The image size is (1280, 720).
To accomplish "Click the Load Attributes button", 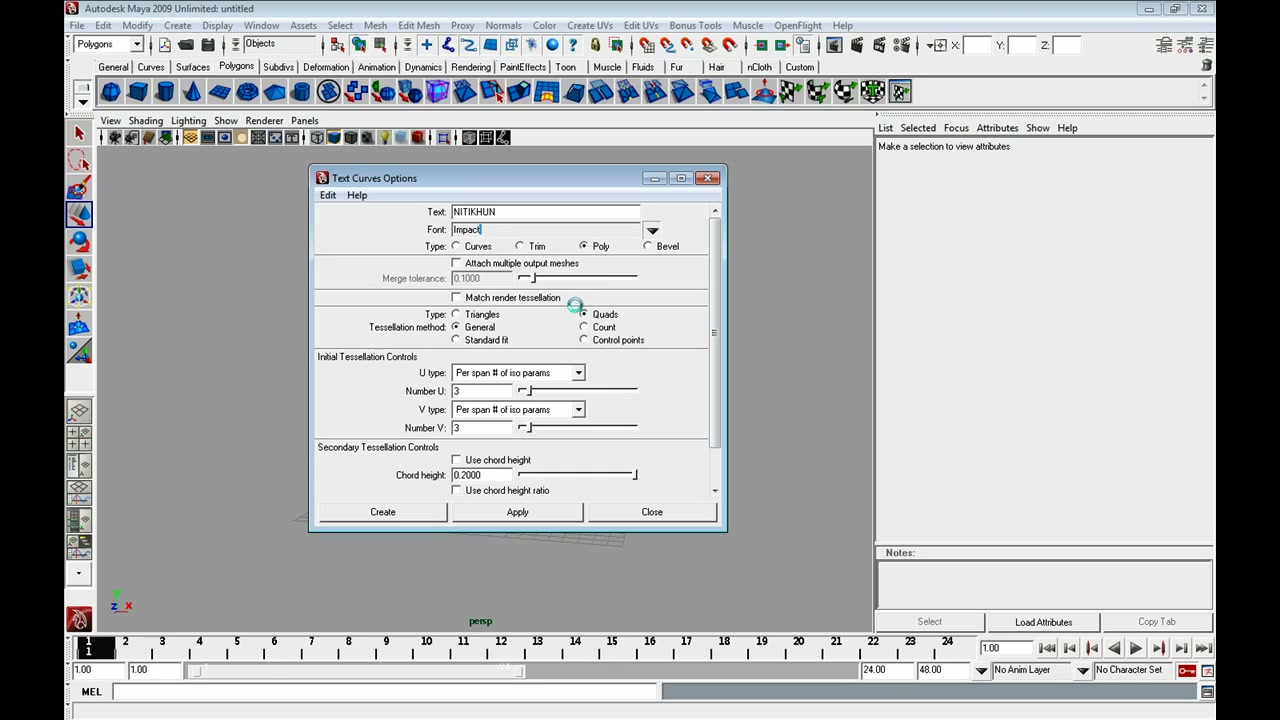I will pos(1043,622).
